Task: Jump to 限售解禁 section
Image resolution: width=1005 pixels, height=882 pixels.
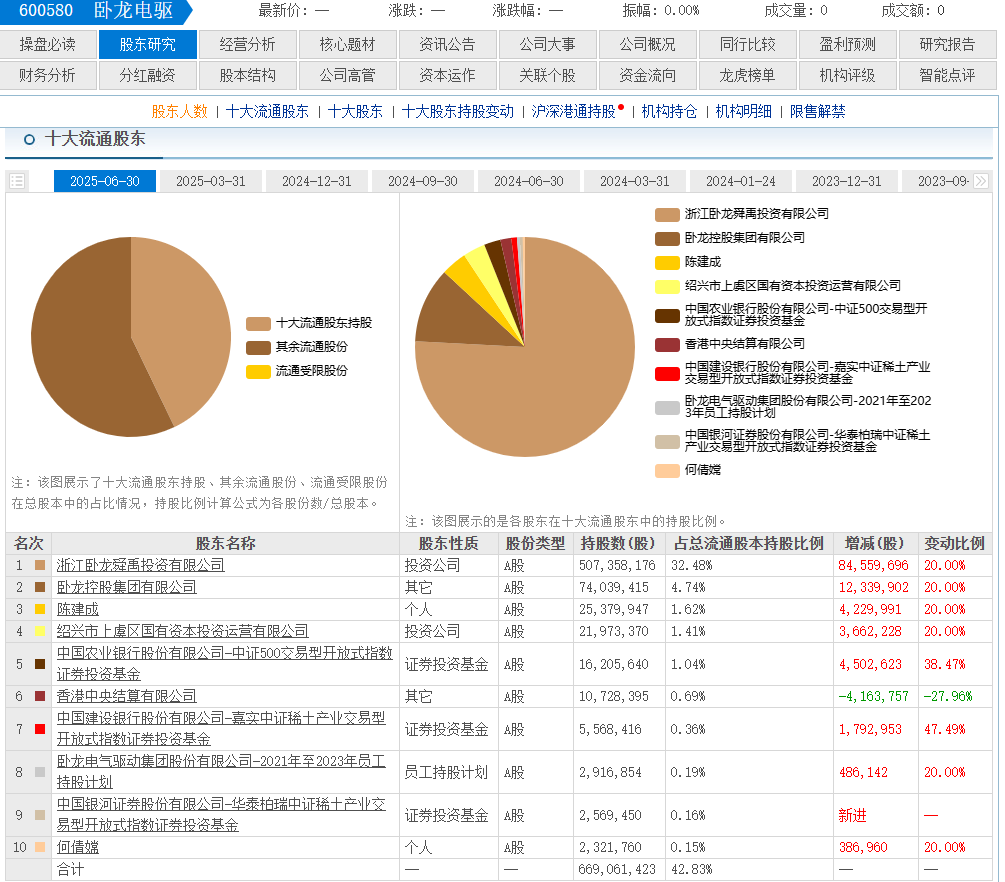Action: pyautogui.click(x=817, y=112)
